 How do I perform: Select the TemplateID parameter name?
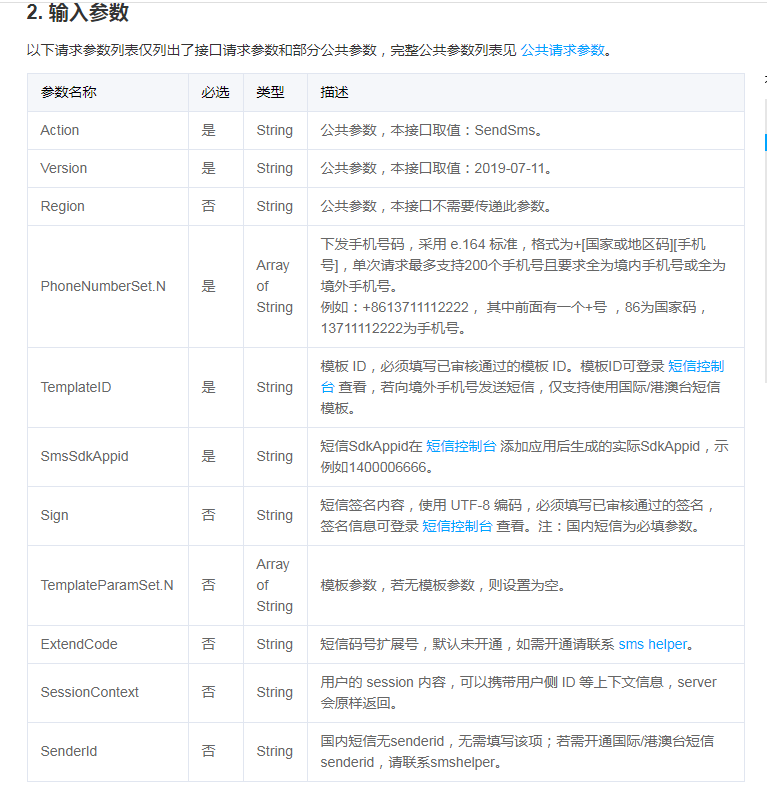pos(76,387)
